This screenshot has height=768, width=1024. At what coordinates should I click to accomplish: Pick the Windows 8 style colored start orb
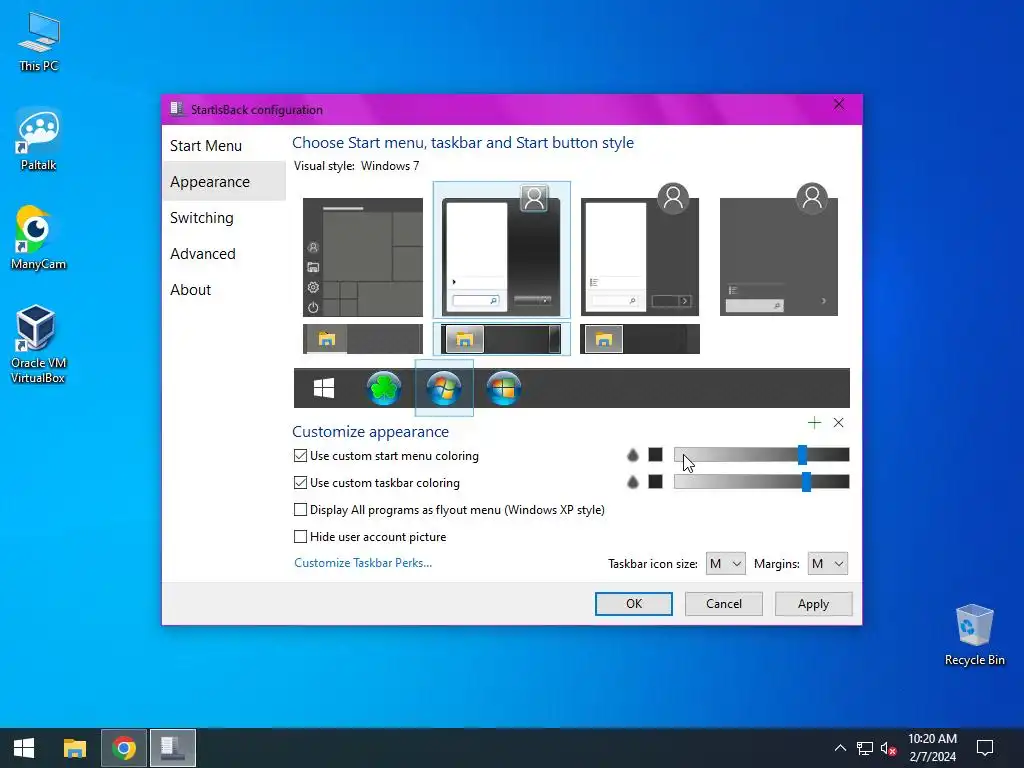(x=504, y=388)
